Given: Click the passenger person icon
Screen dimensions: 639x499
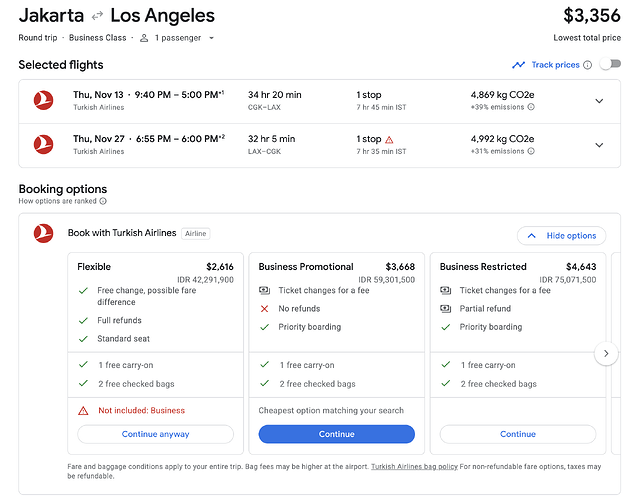Looking at the screenshot, I should point(144,38).
